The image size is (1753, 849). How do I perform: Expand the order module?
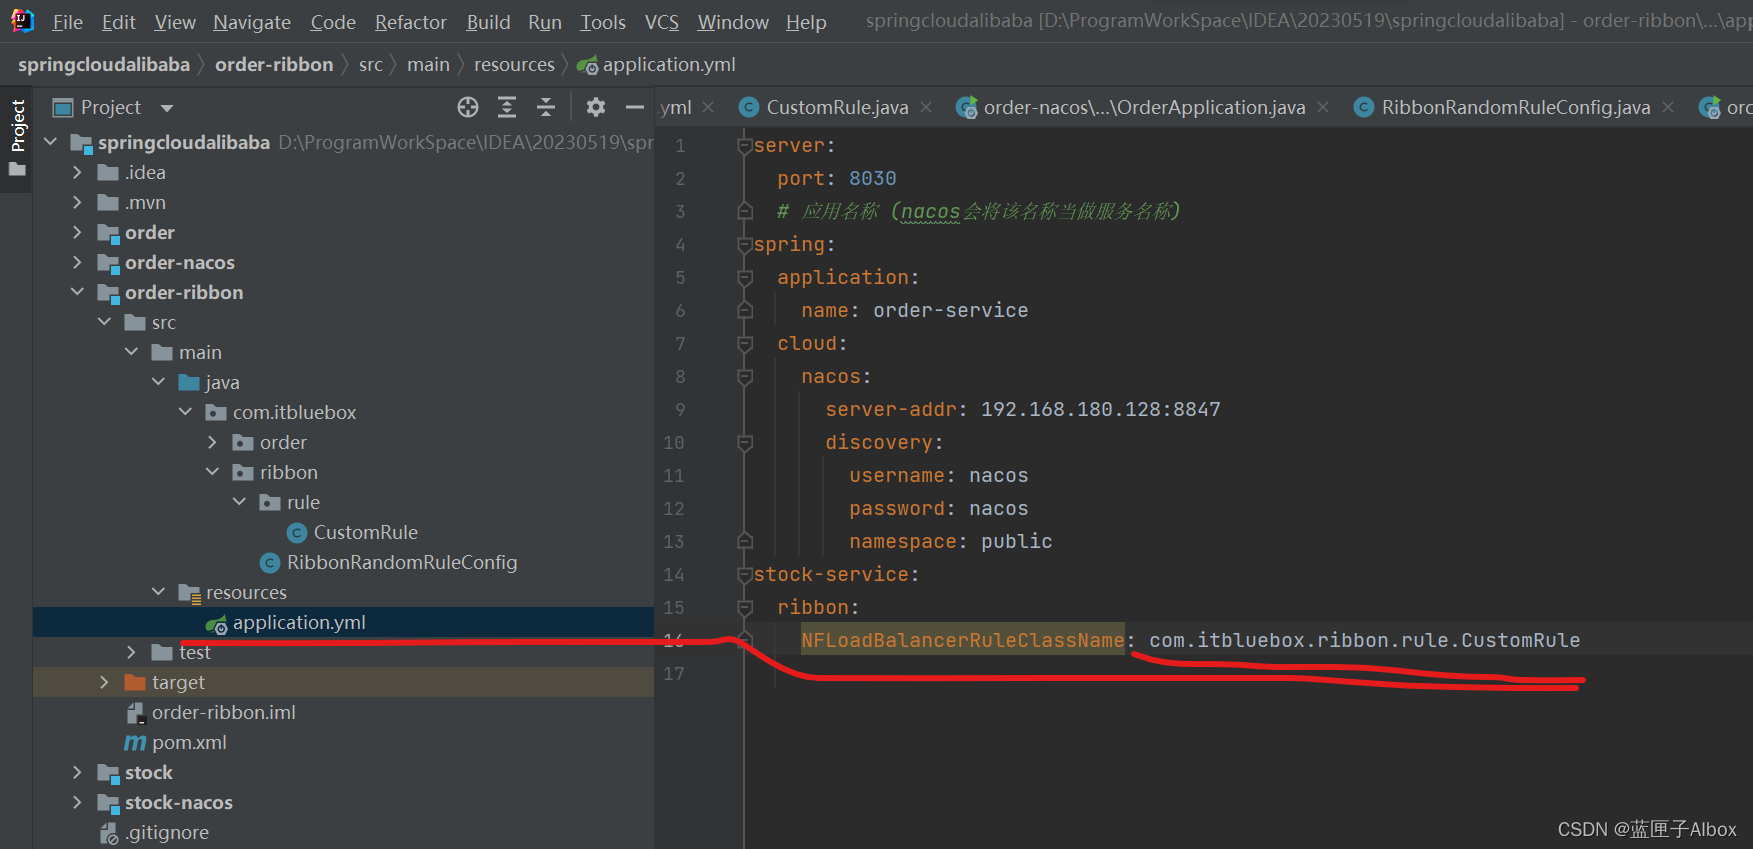click(78, 232)
